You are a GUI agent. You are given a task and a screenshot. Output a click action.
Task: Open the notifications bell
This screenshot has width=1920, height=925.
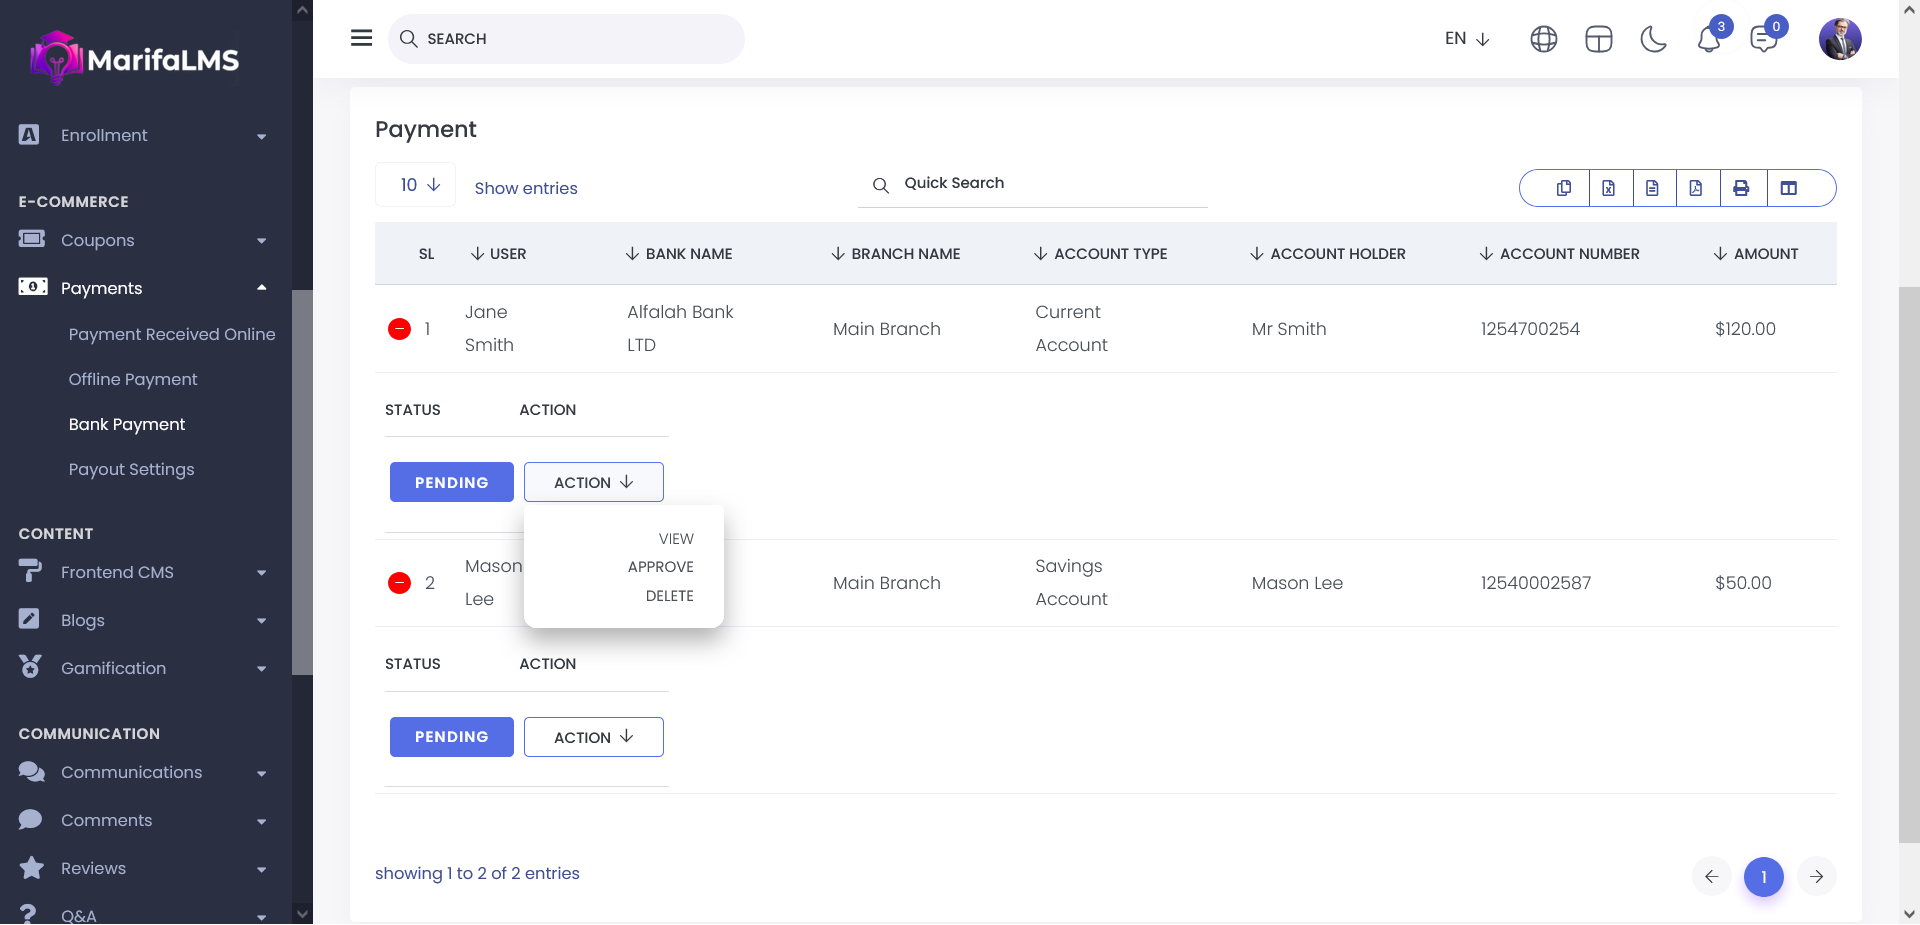[x=1709, y=40]
